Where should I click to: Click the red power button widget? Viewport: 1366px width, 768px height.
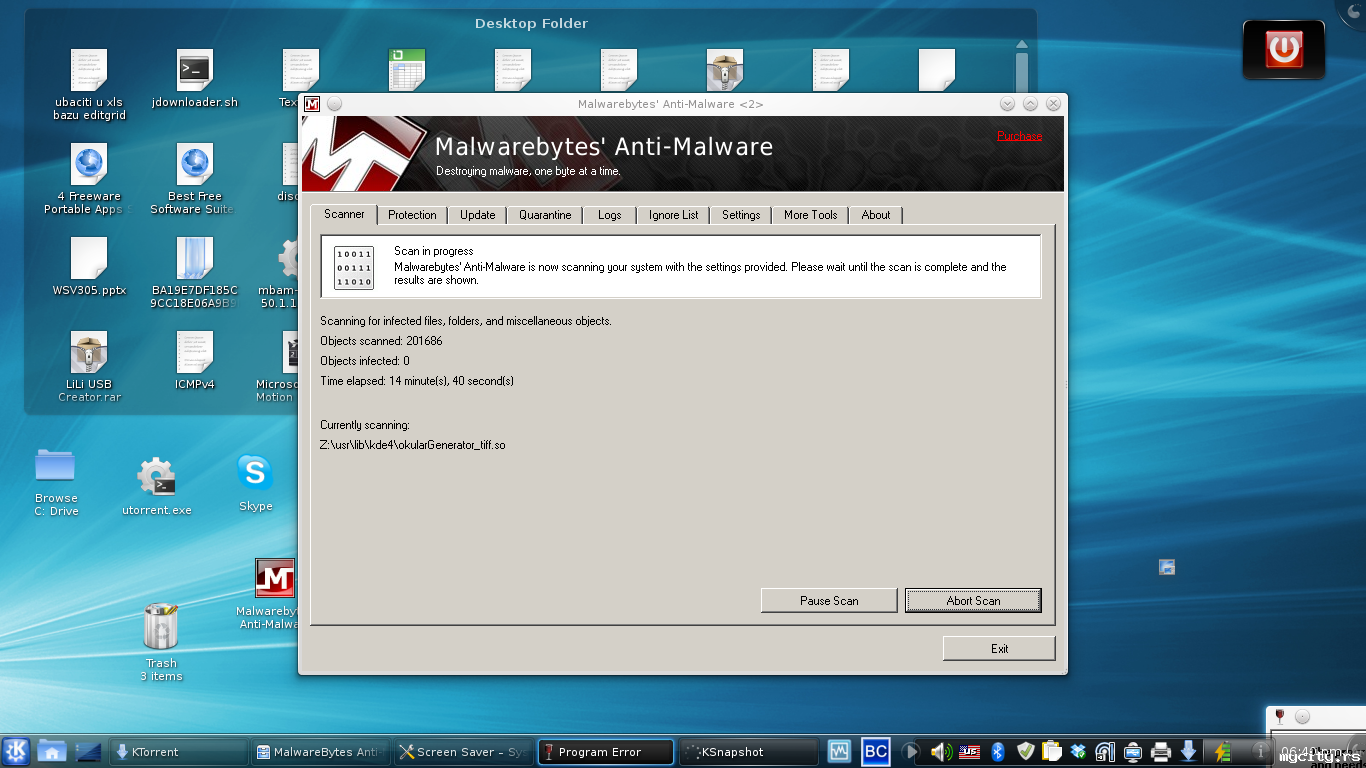pos(1283,49)
